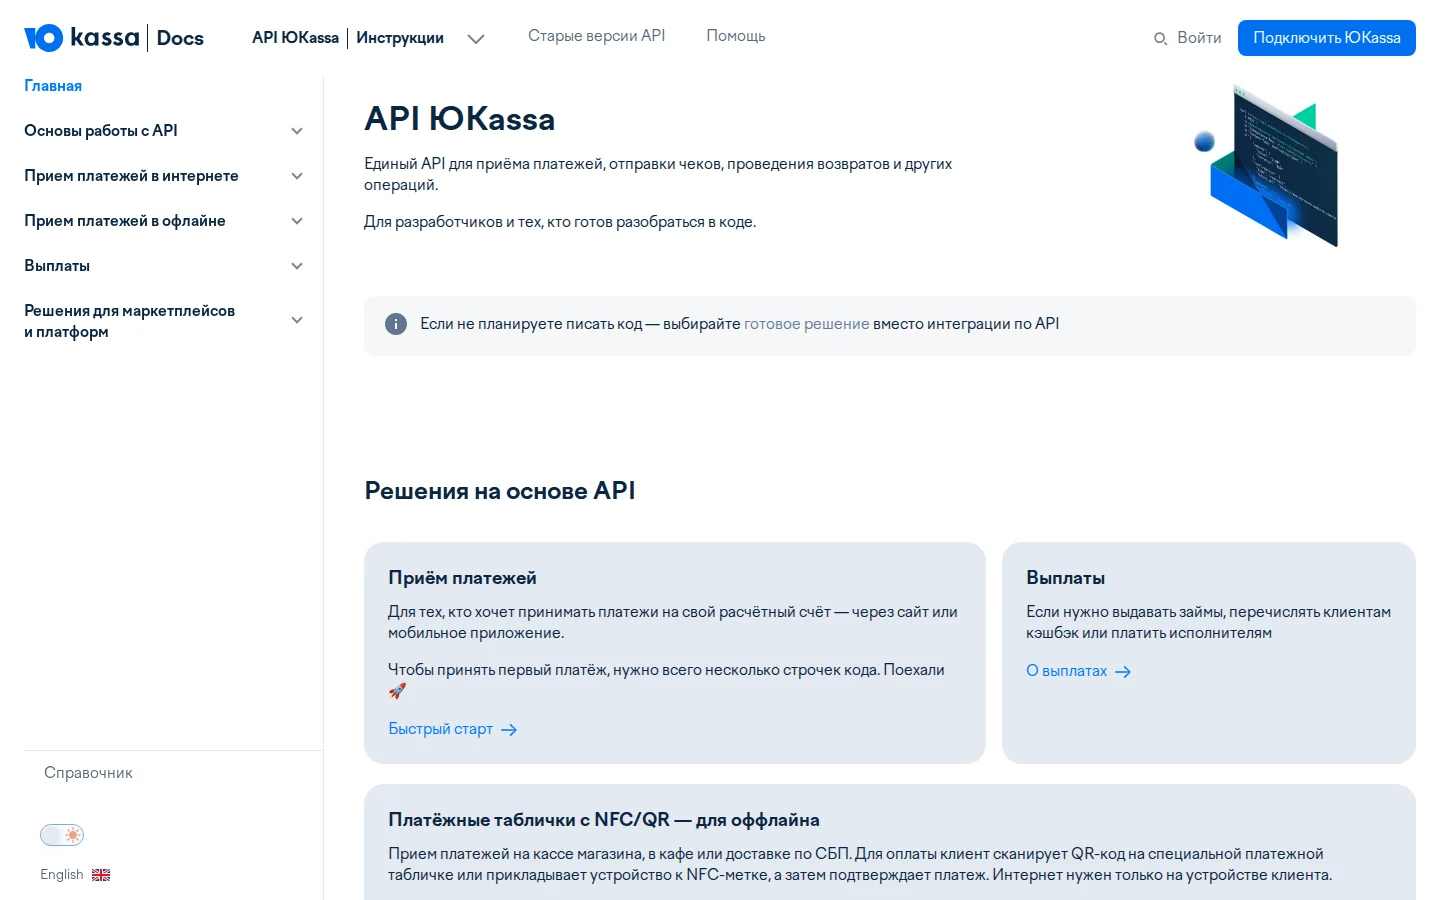Switch to the Инструкции header tab
The width and height of the screenshot is (1440, 900).
click(x=400, y=38)
